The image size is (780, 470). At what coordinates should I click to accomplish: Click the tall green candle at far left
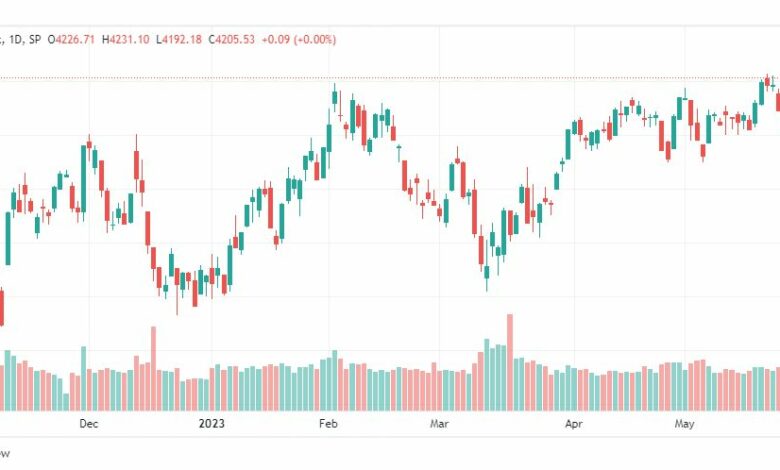coord(8,238)
